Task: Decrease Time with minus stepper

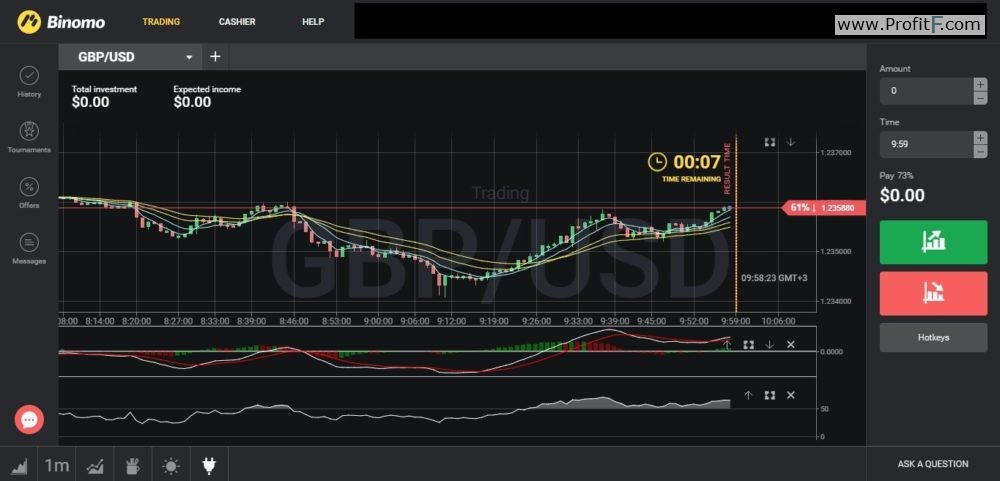Action: coord(980,151)
